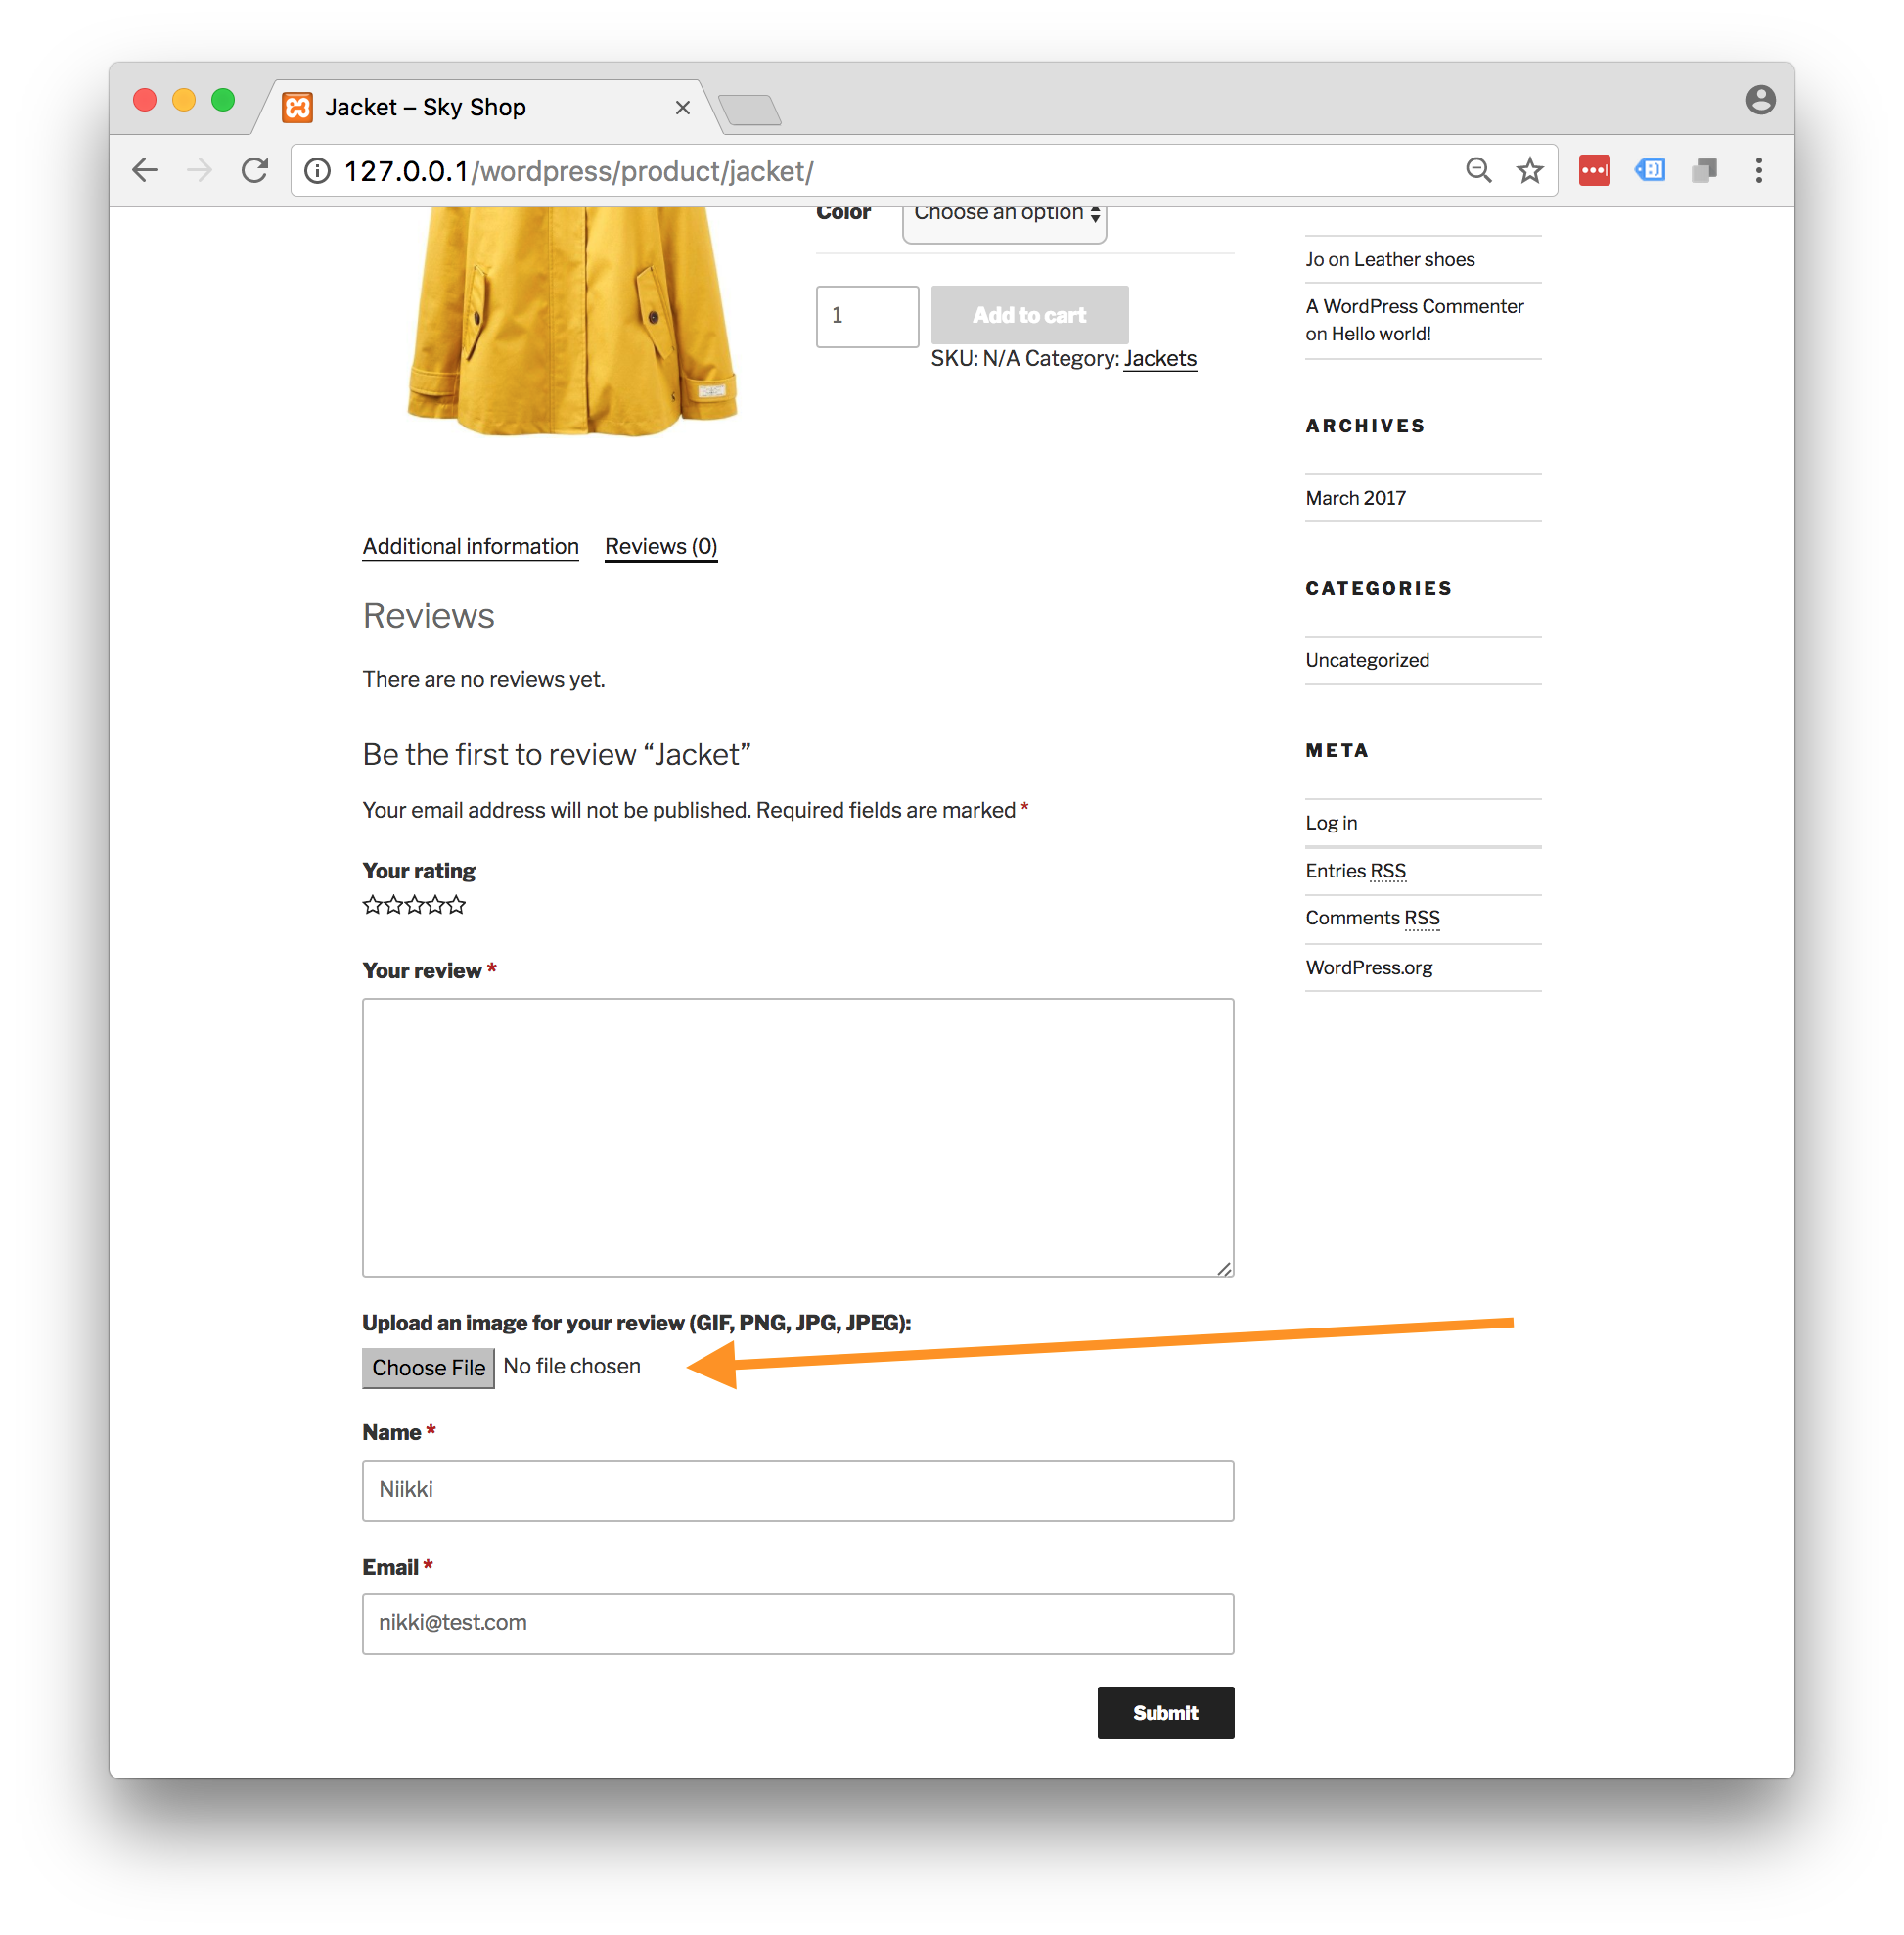Open March 2017 archive link
This screenshot has width=1904, height=1935.
point(1355,498)
